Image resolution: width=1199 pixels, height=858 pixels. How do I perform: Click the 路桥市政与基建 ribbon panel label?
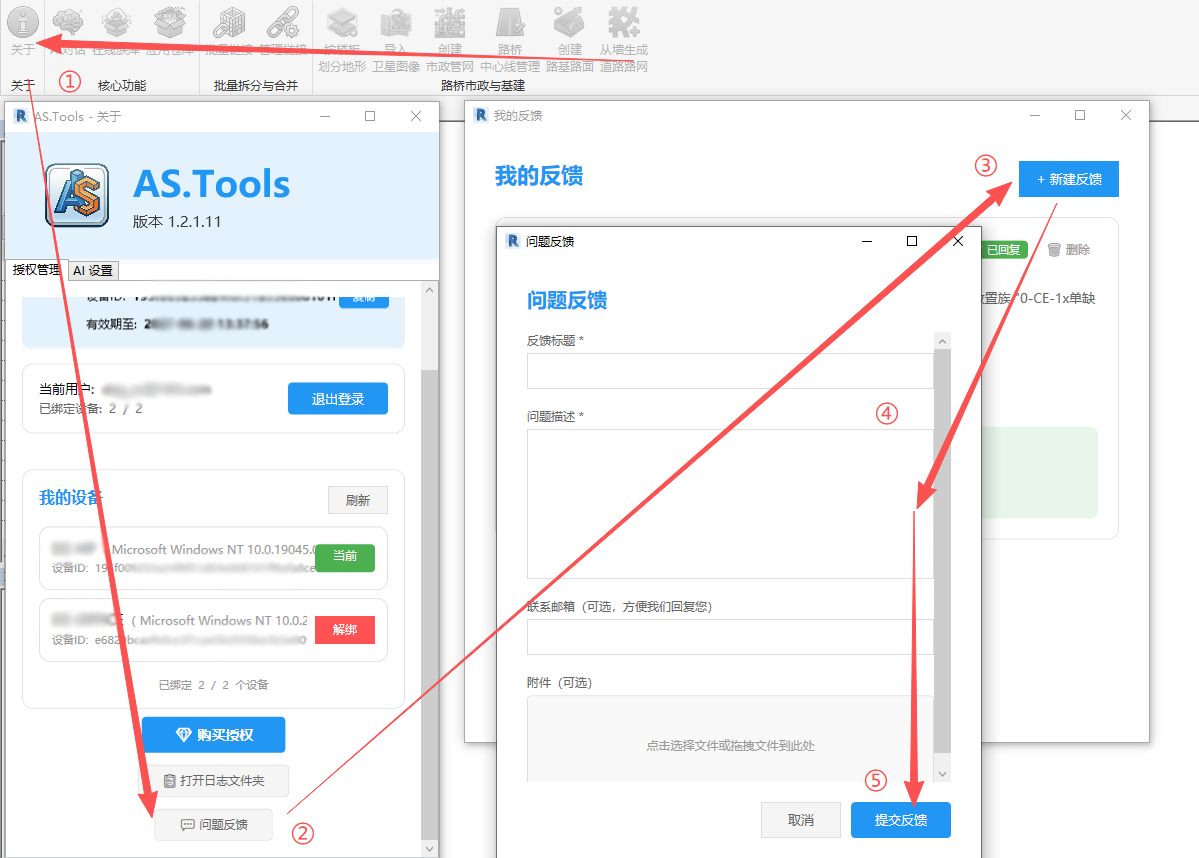coord(483,86)
